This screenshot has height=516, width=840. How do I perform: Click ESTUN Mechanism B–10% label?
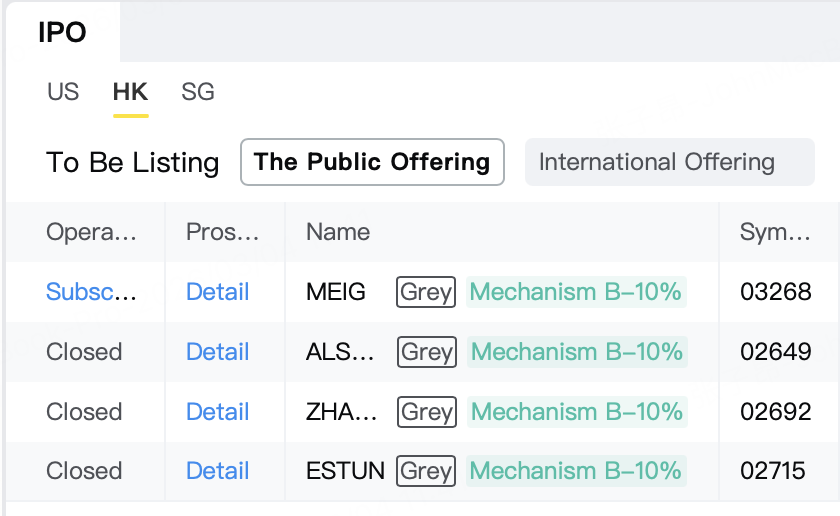[576, 470]
